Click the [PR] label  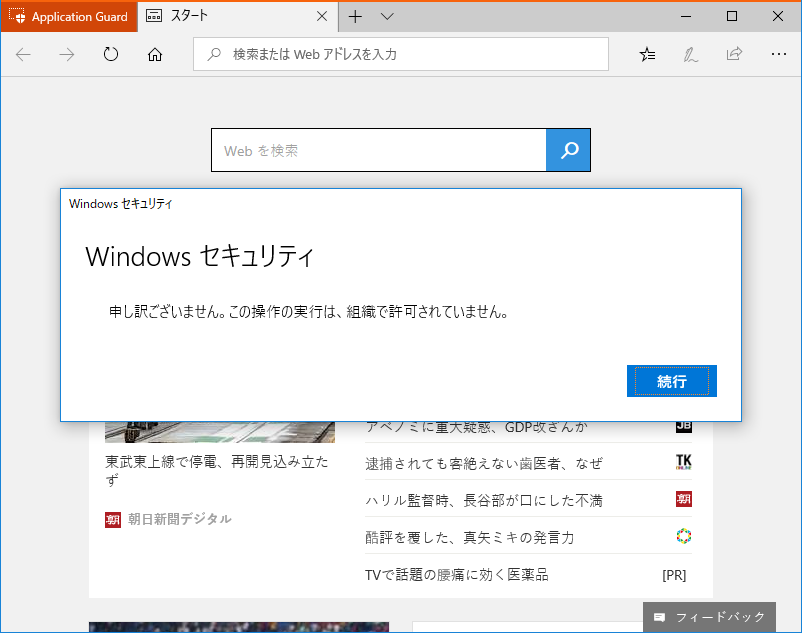point(674,575)
